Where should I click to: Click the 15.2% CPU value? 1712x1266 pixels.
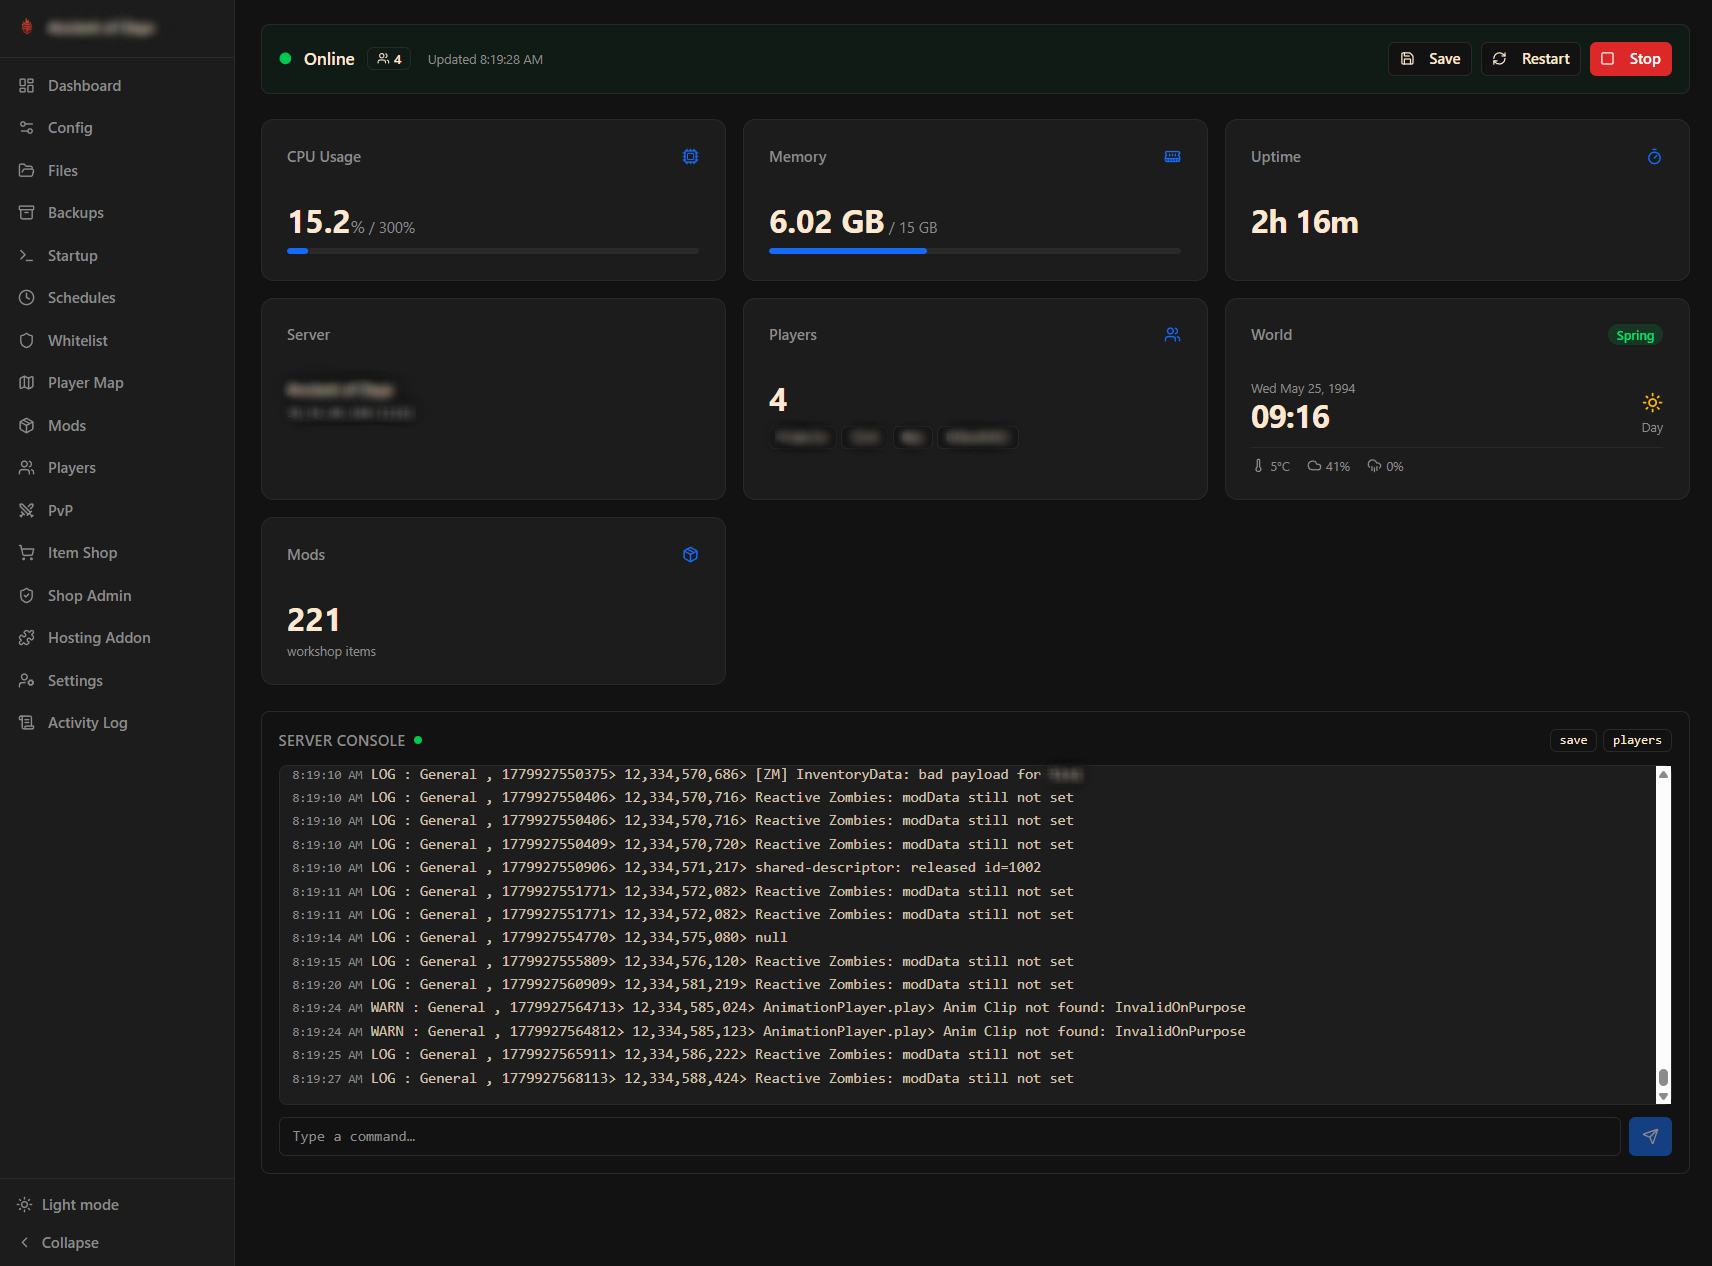point(318,222)
